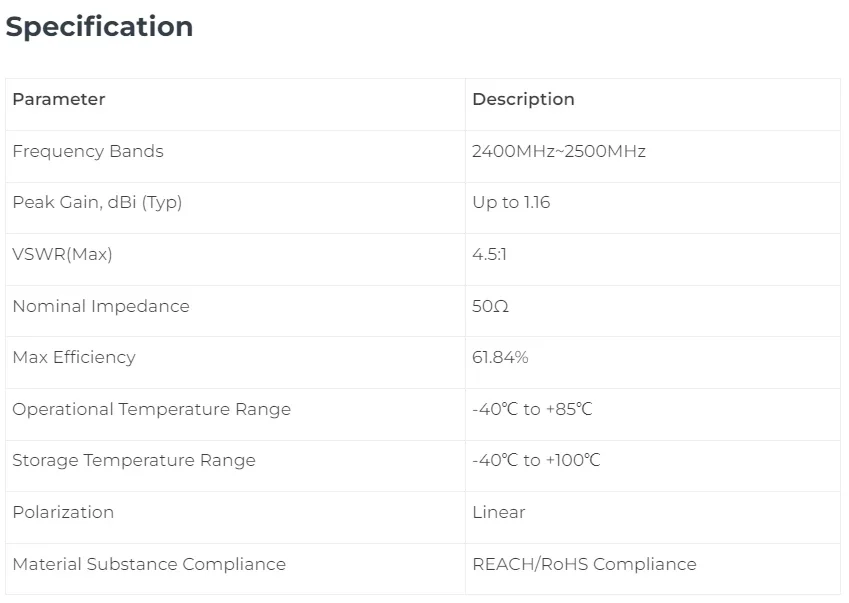This screenshot has height=603, width=849.
Task: Select the 4.5:1 VSWR value
Action: (x=489, y=254)
